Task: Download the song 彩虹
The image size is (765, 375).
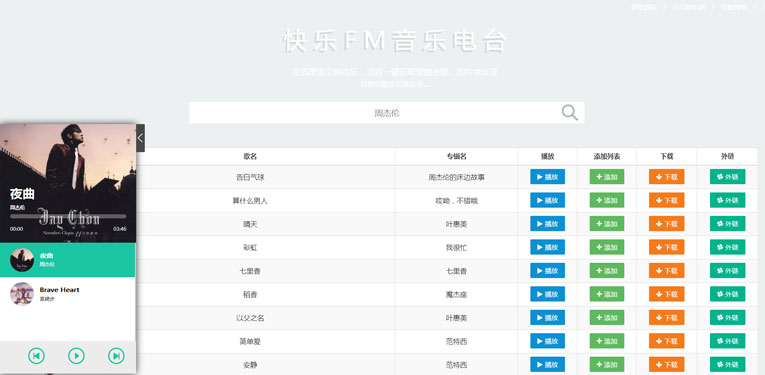Action: [x=666, y=247]
